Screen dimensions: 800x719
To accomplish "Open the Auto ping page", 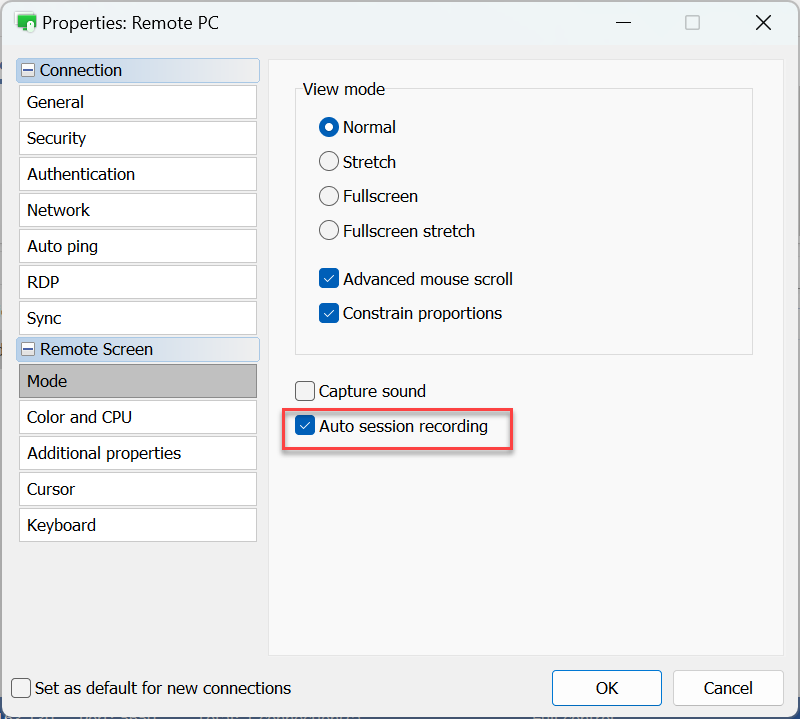I will coord(137,246).
